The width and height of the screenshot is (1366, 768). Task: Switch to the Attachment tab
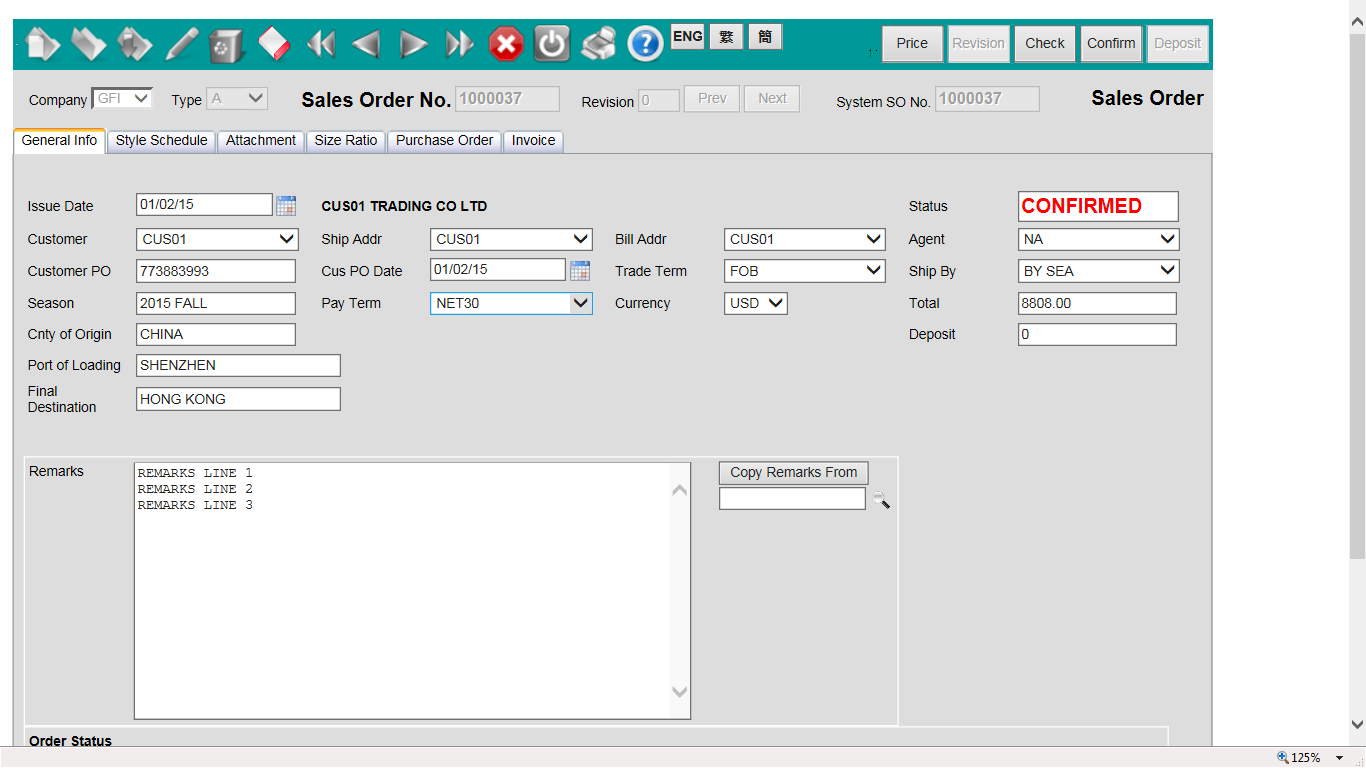[261, 141]
